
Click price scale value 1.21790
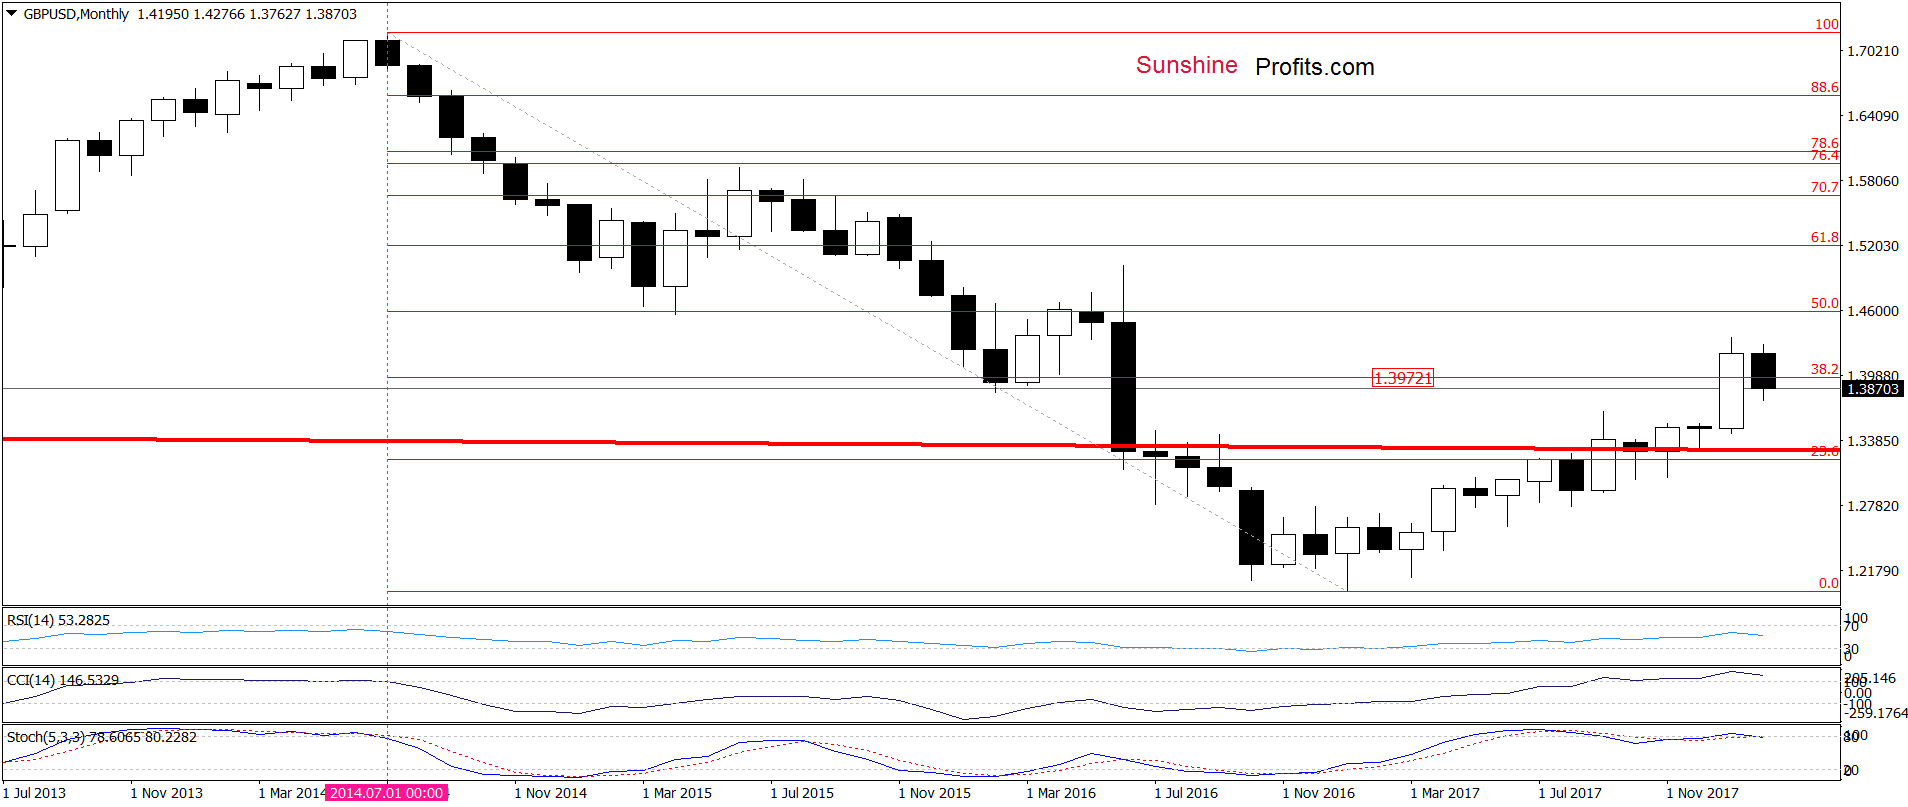click(x=1872, y=571)
